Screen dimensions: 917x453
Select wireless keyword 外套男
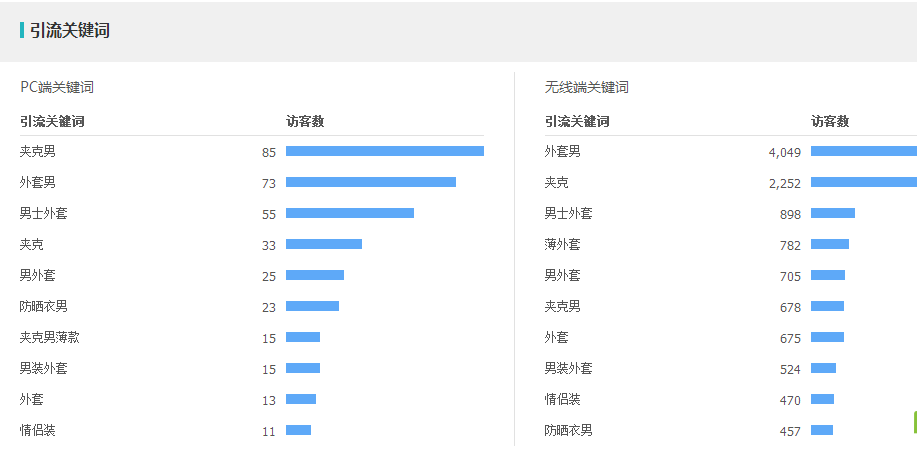pos(563,152)
